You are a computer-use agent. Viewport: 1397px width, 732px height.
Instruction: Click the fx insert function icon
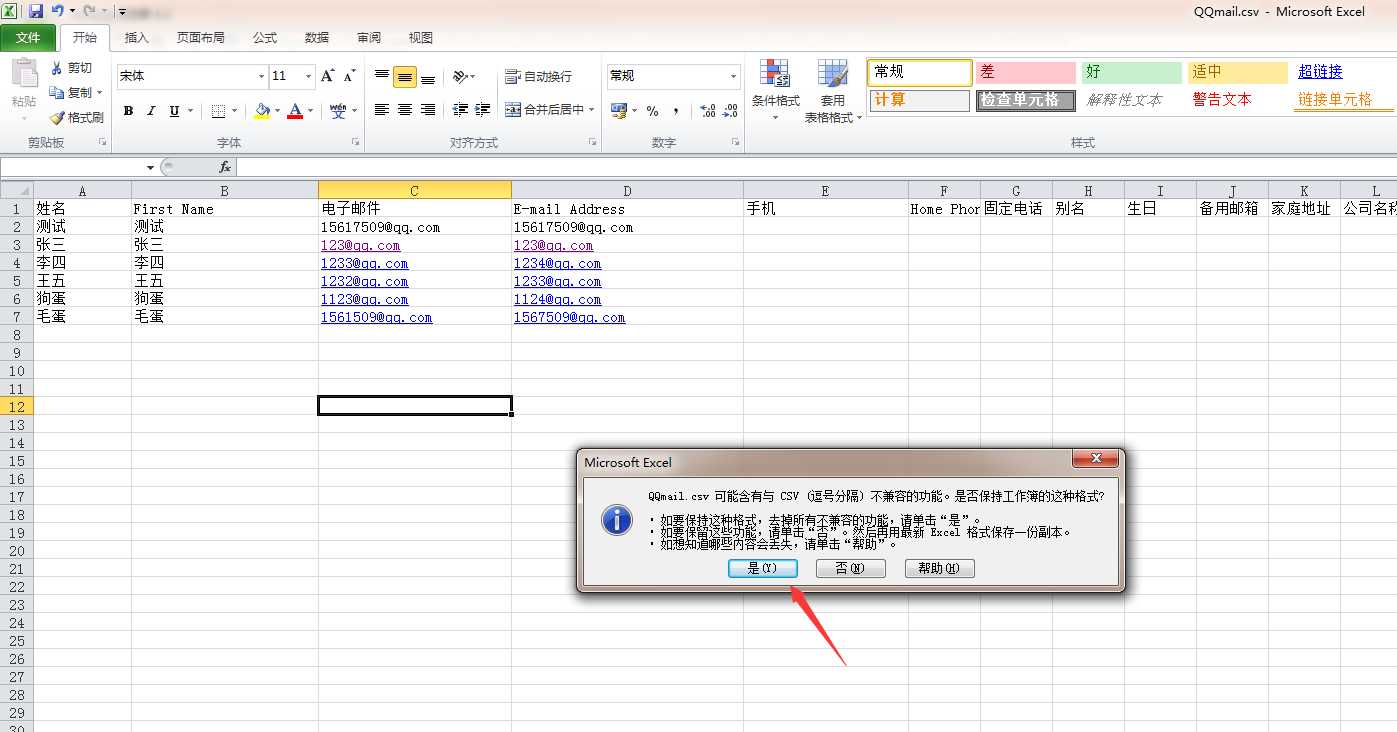(x=225, y=167)
